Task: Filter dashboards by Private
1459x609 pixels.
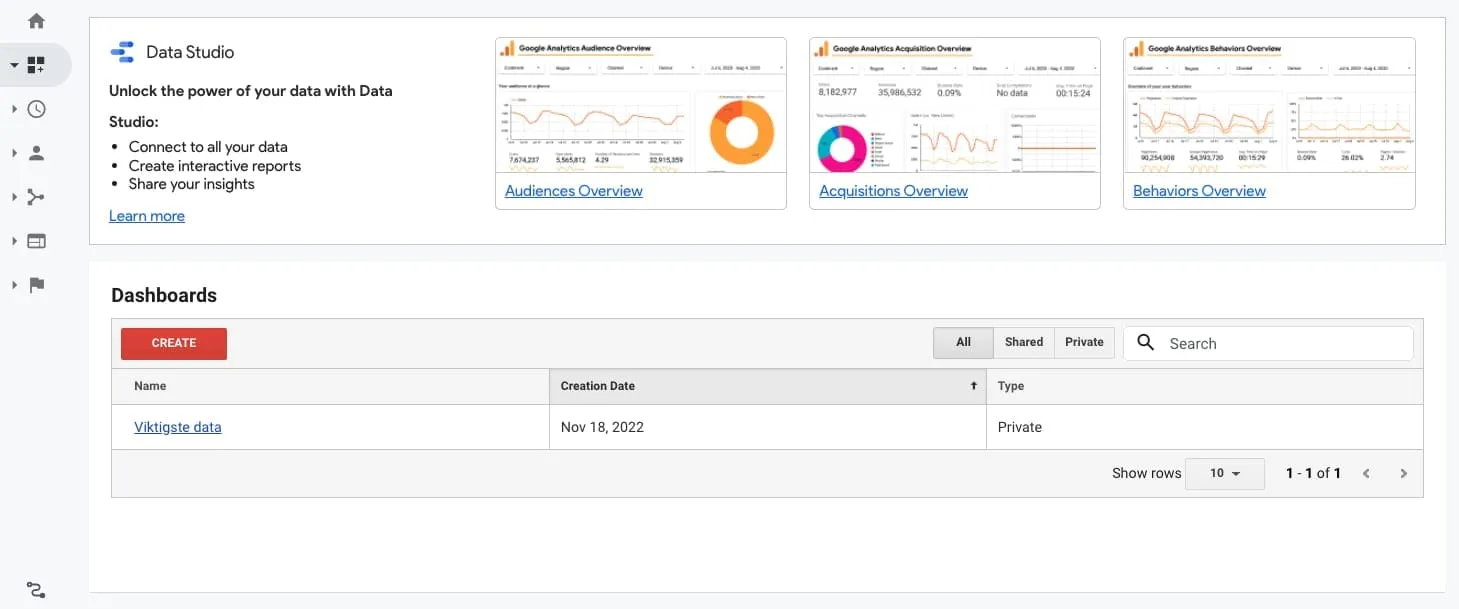Action: point(1084,342)
